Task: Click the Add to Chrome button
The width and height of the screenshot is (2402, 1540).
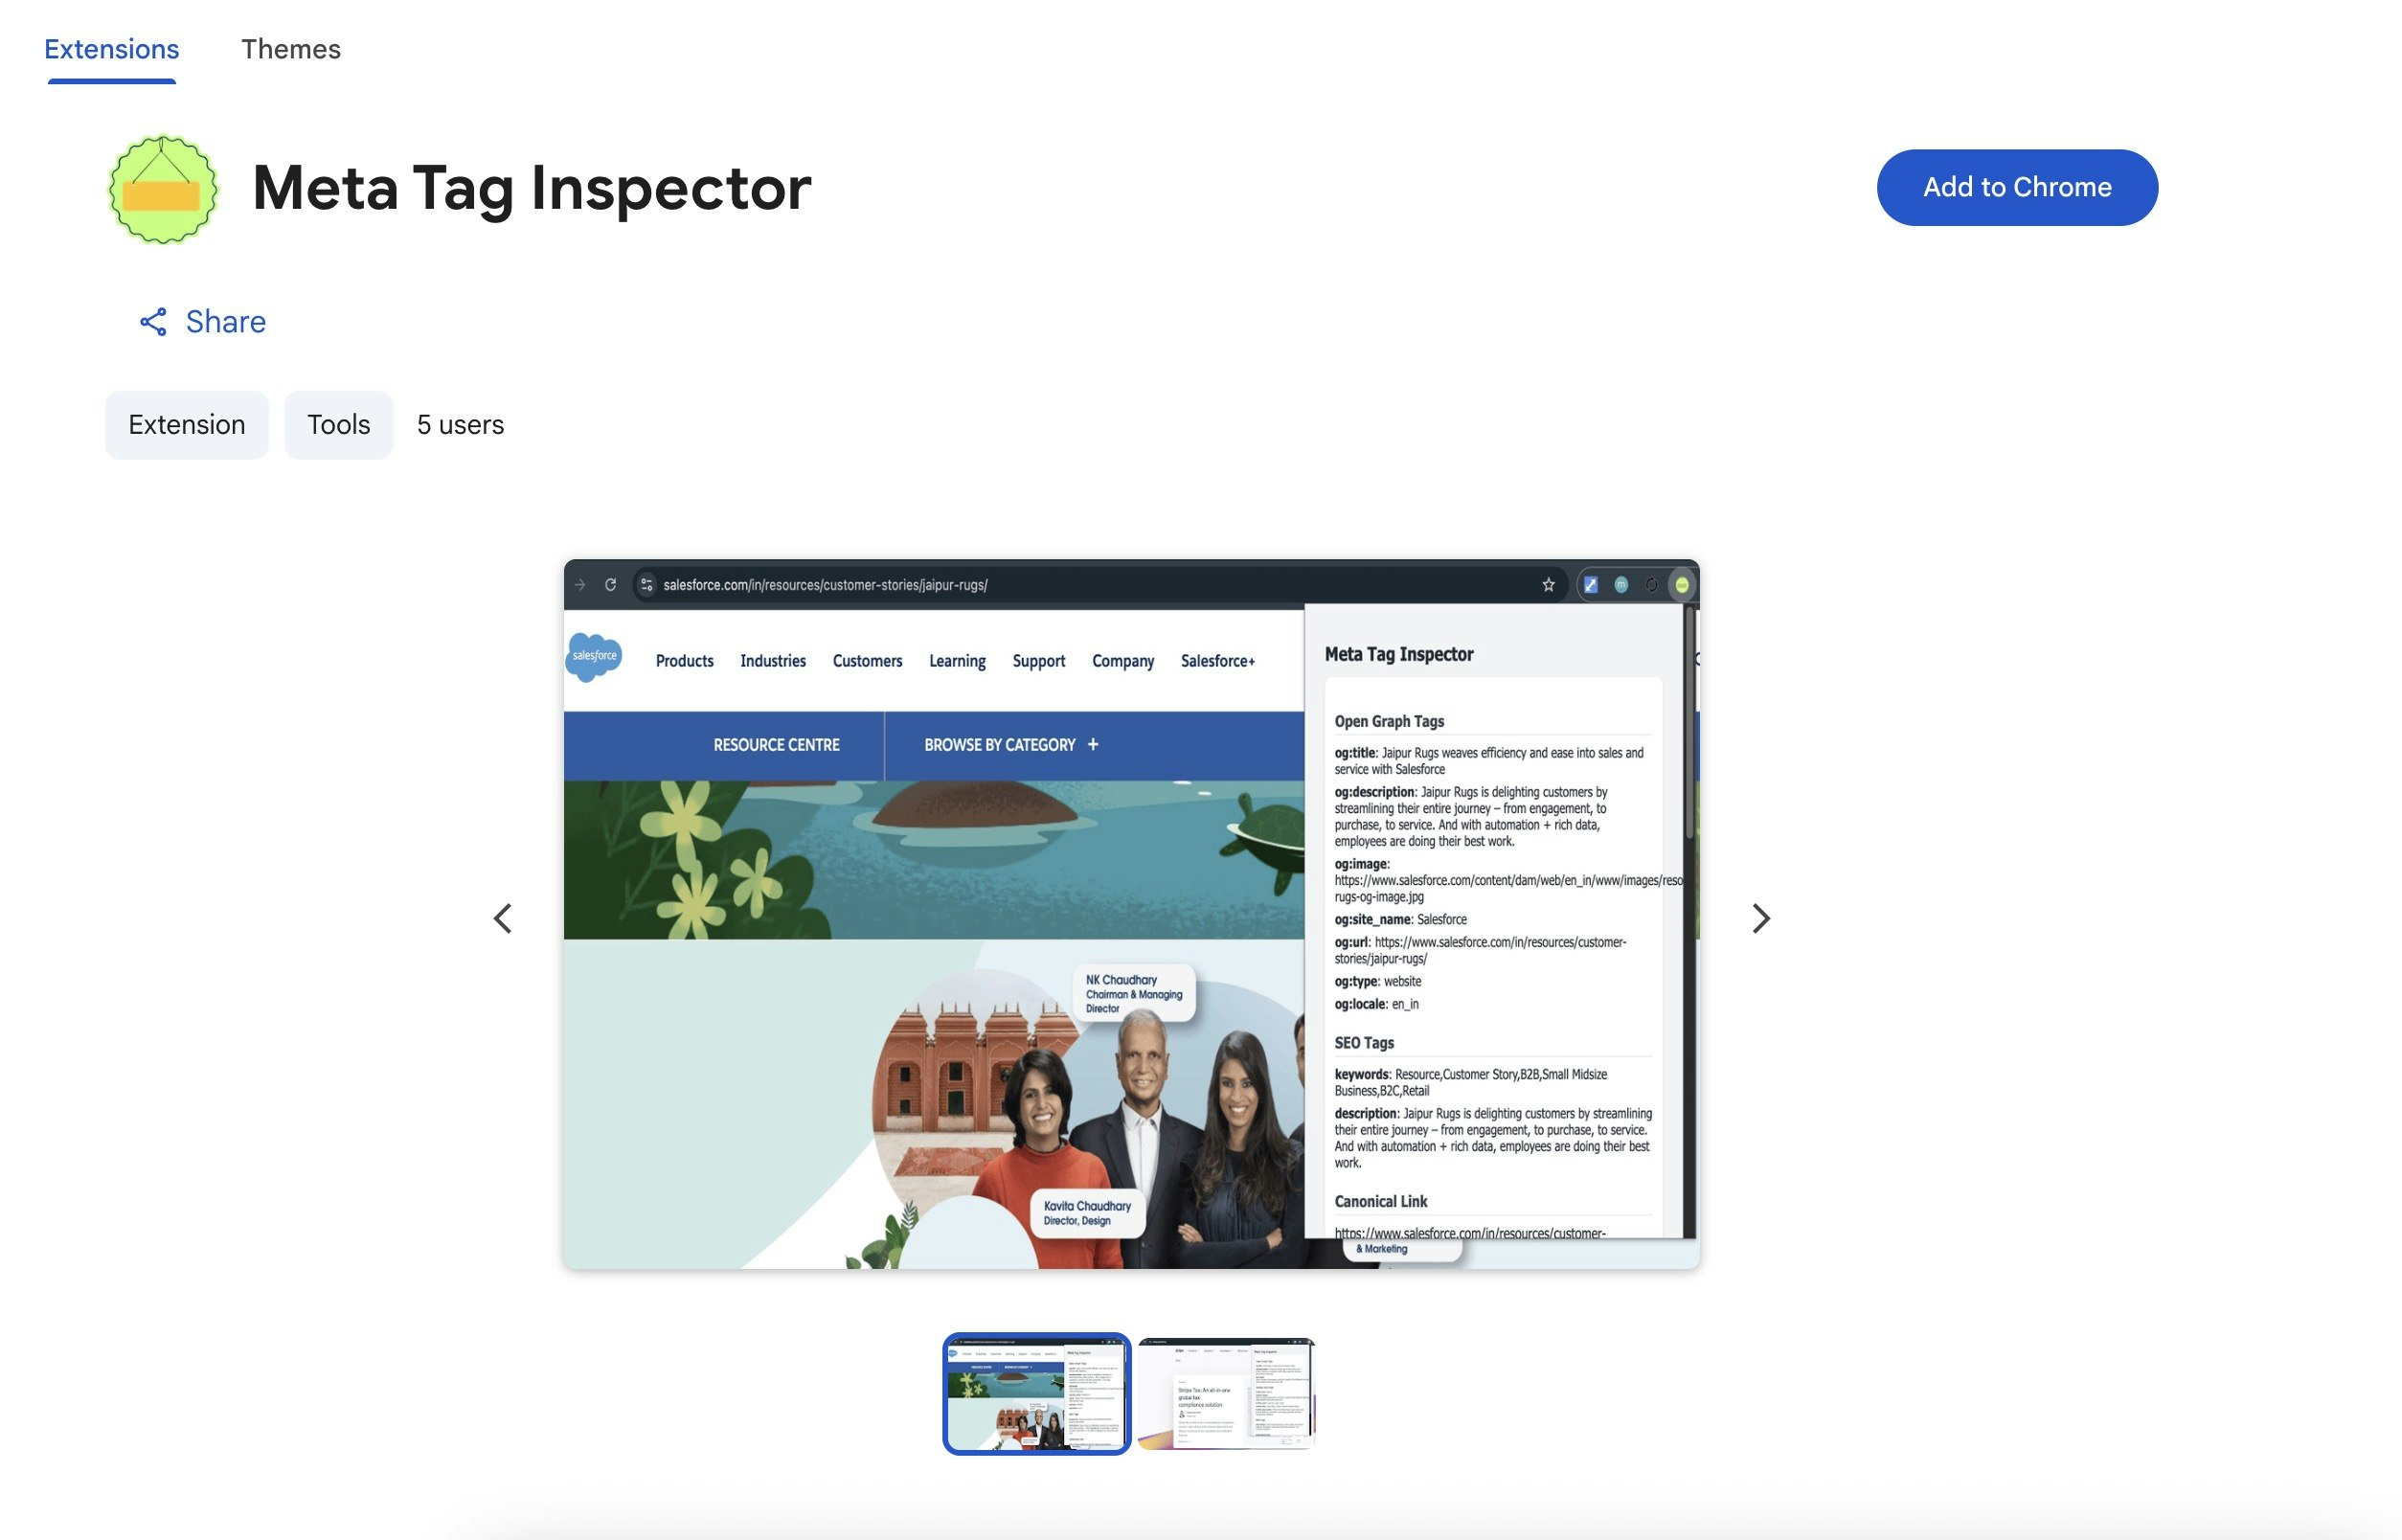Action: [2017, 187]
